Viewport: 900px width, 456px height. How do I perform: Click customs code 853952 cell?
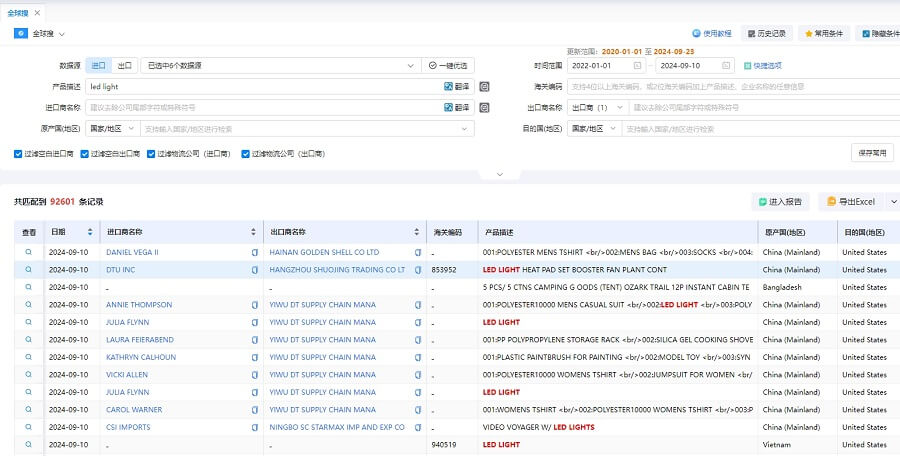[444, 269]
